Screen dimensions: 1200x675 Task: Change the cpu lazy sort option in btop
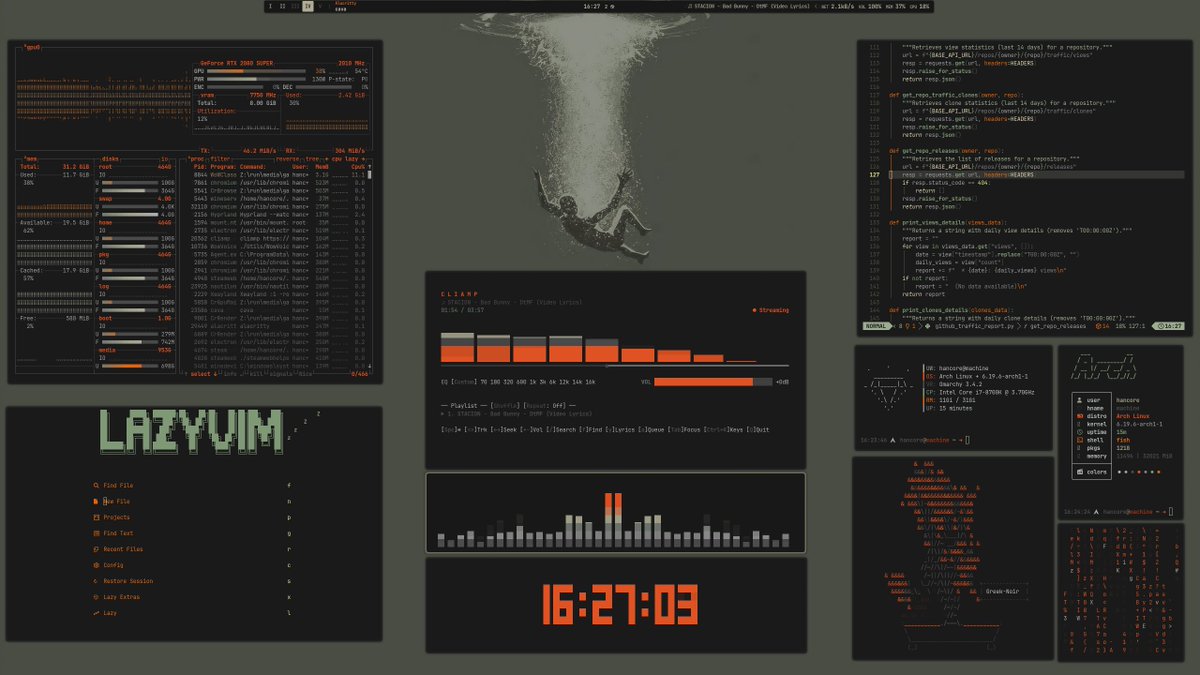click(346, 159)
